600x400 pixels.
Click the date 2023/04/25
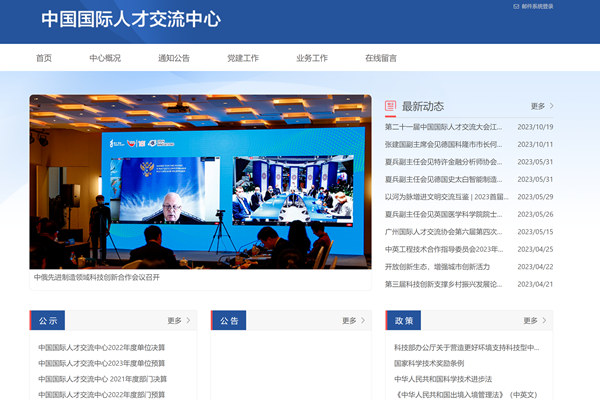tap(535, 249)
